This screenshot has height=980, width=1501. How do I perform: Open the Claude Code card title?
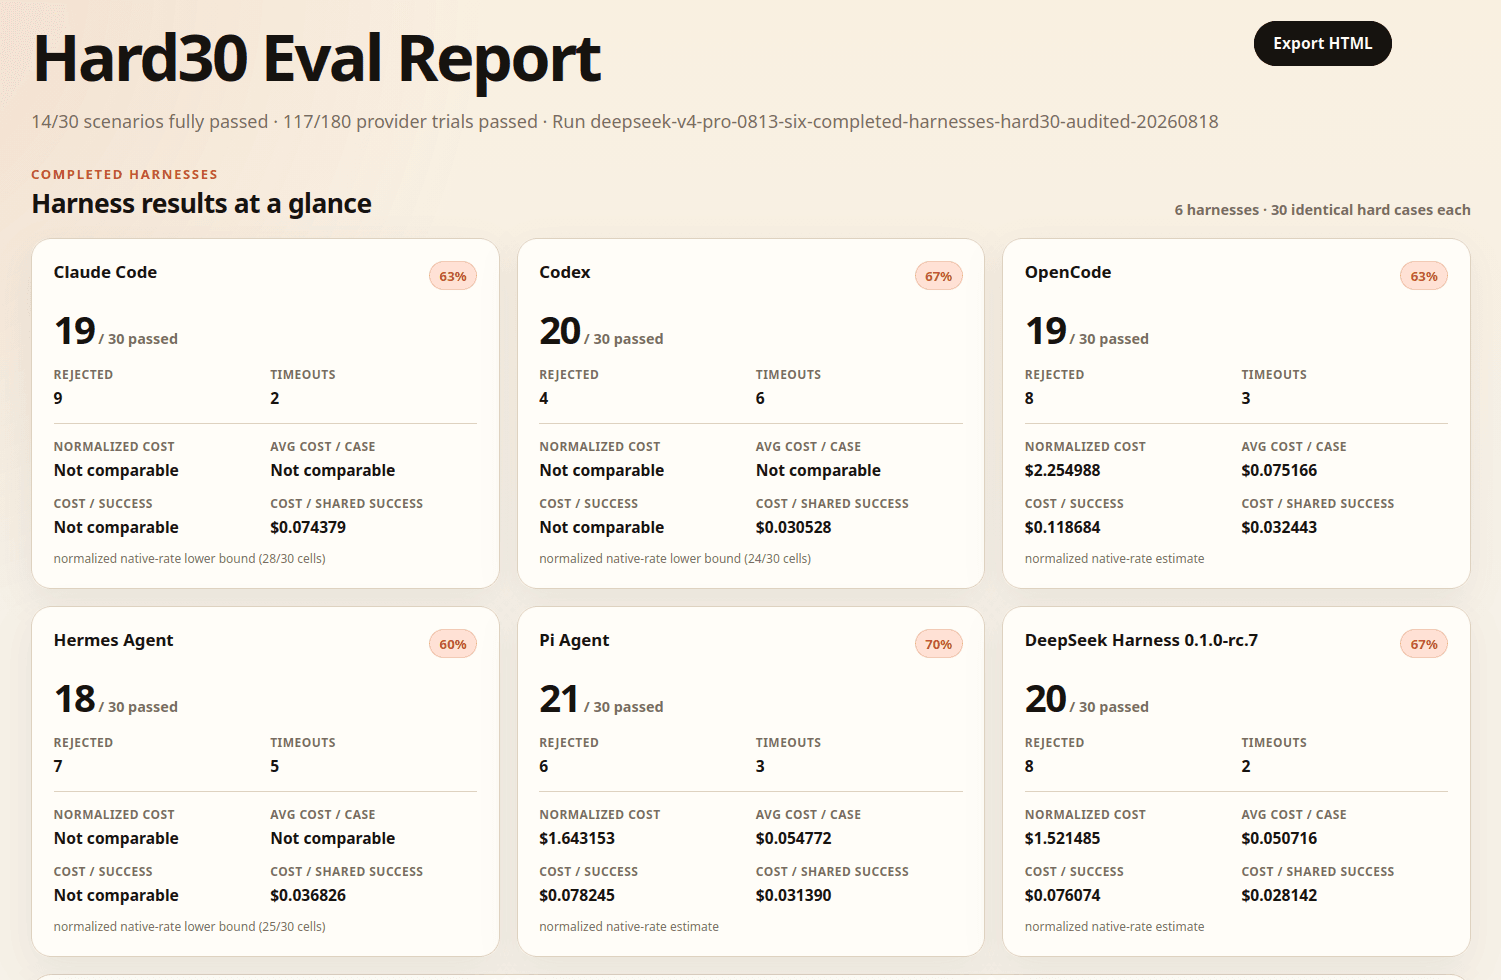105,272
